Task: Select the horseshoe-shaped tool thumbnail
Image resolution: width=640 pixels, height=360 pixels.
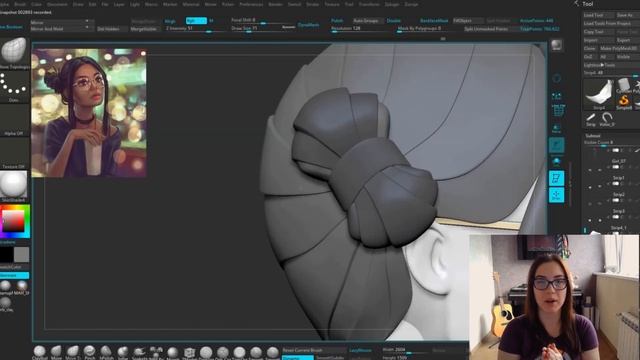Action: (607, 119)
